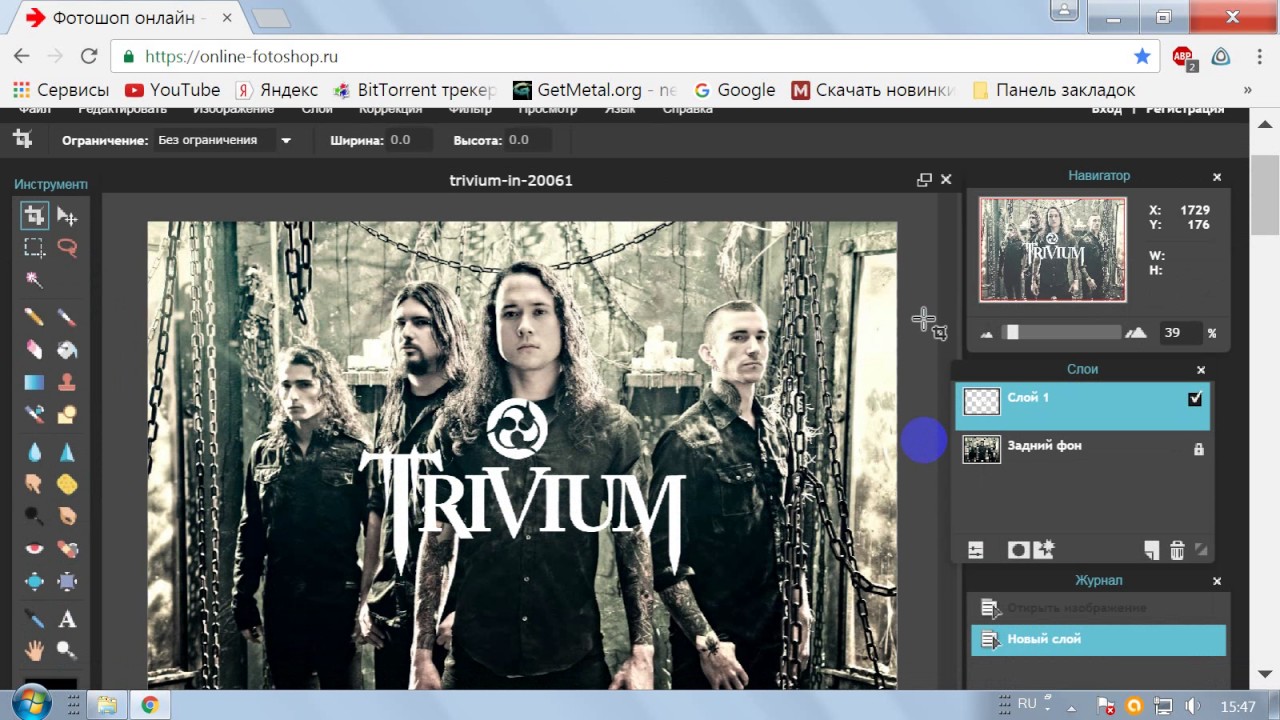The image size is (1280, 720).
Task: Select the Sponge tool
Action: (67, 484)
